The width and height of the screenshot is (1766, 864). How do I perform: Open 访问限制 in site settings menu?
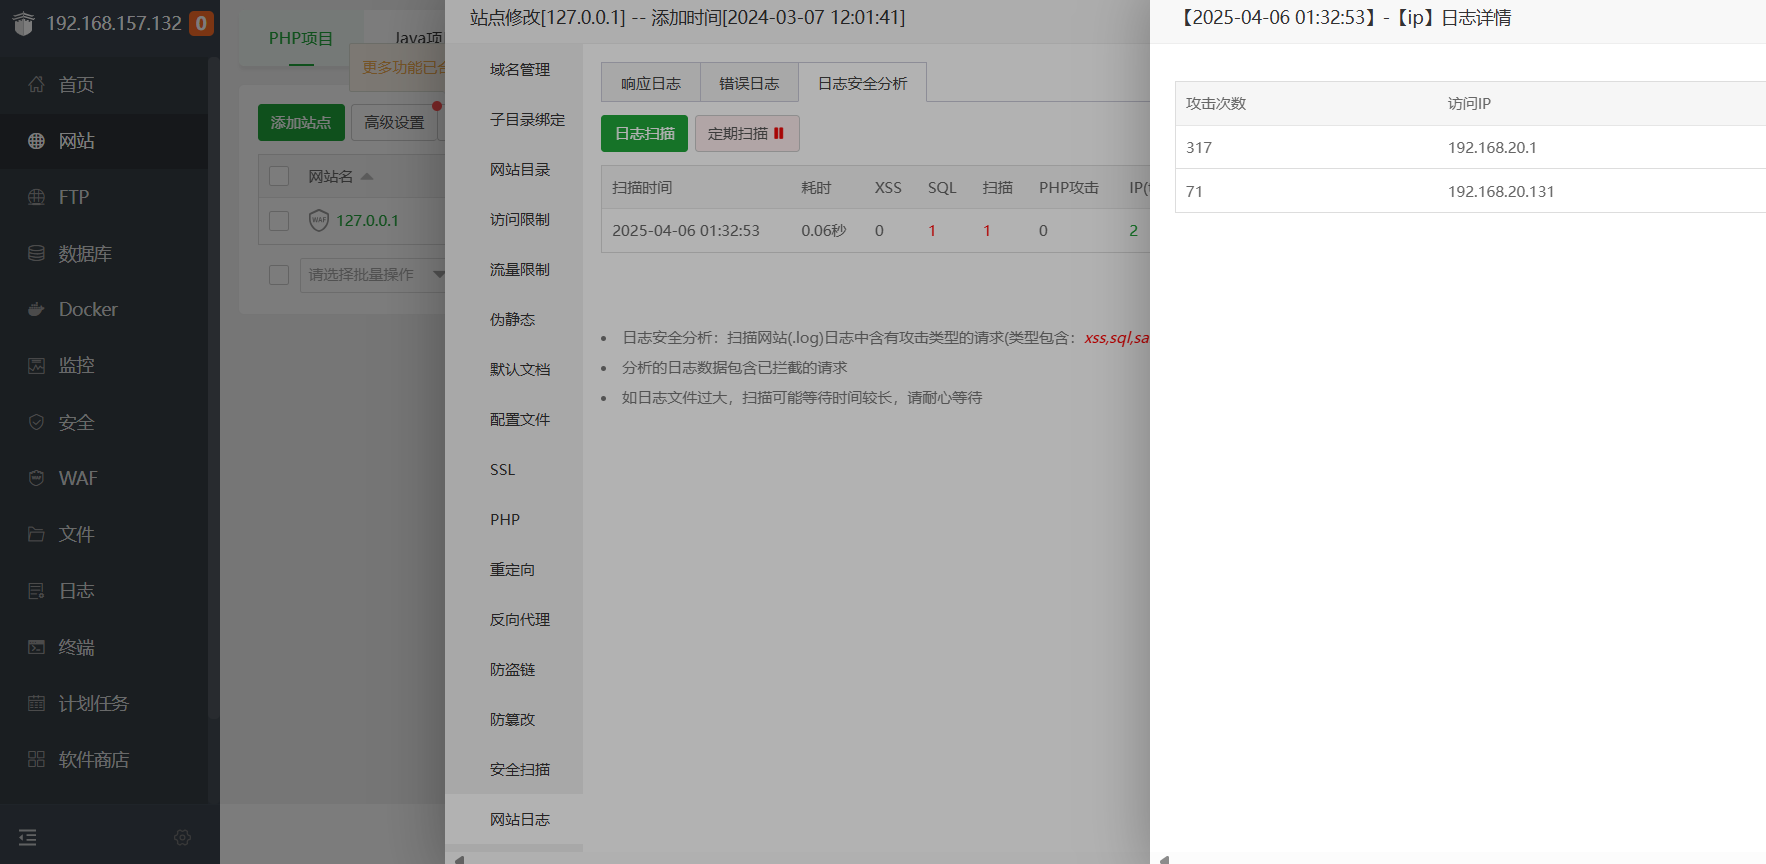coord(520,219)
